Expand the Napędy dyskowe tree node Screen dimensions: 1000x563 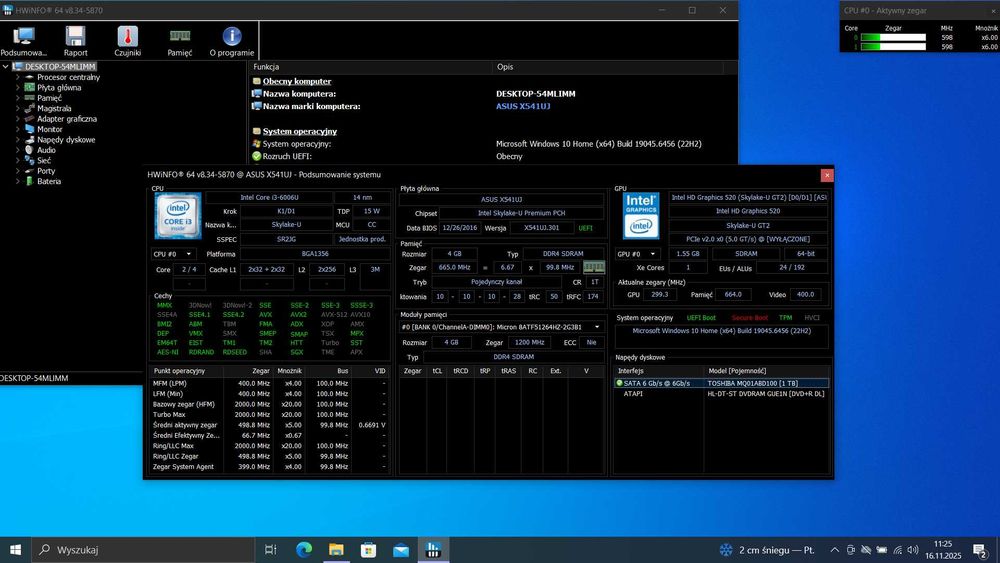point(17,140)
